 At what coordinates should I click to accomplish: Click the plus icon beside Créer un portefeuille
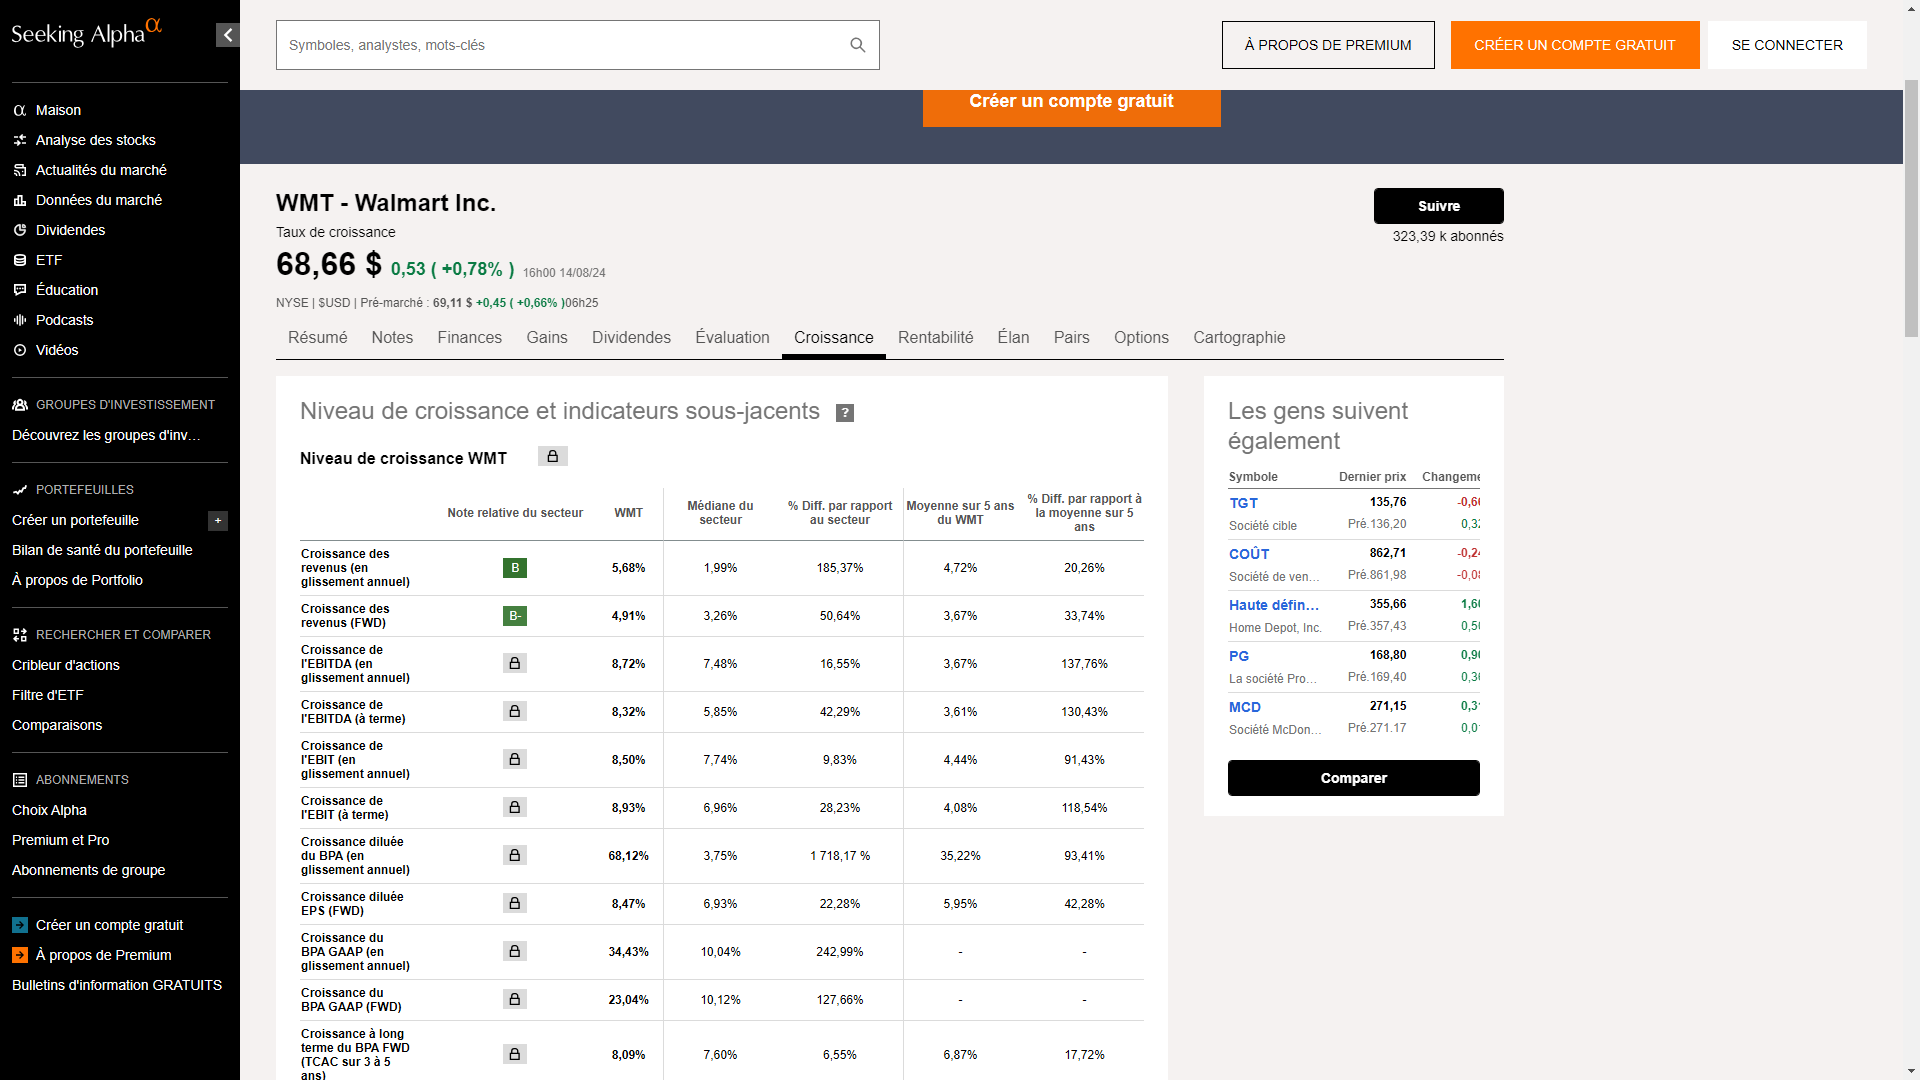218,521
